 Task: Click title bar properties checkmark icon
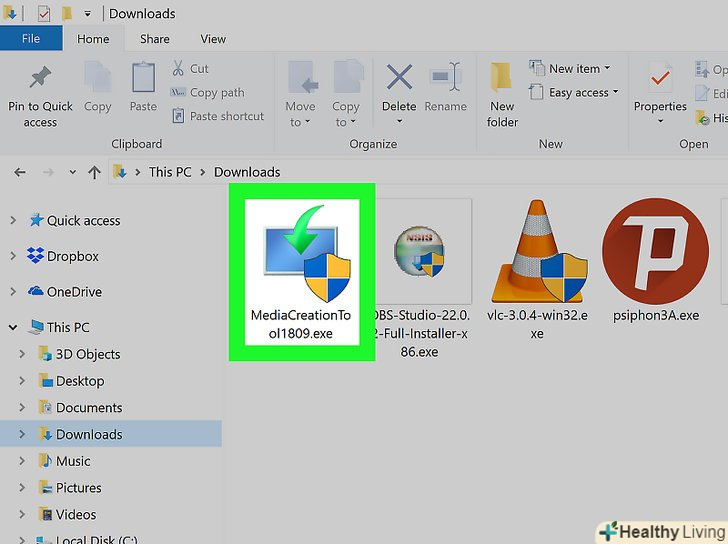(x=44, y=13)
